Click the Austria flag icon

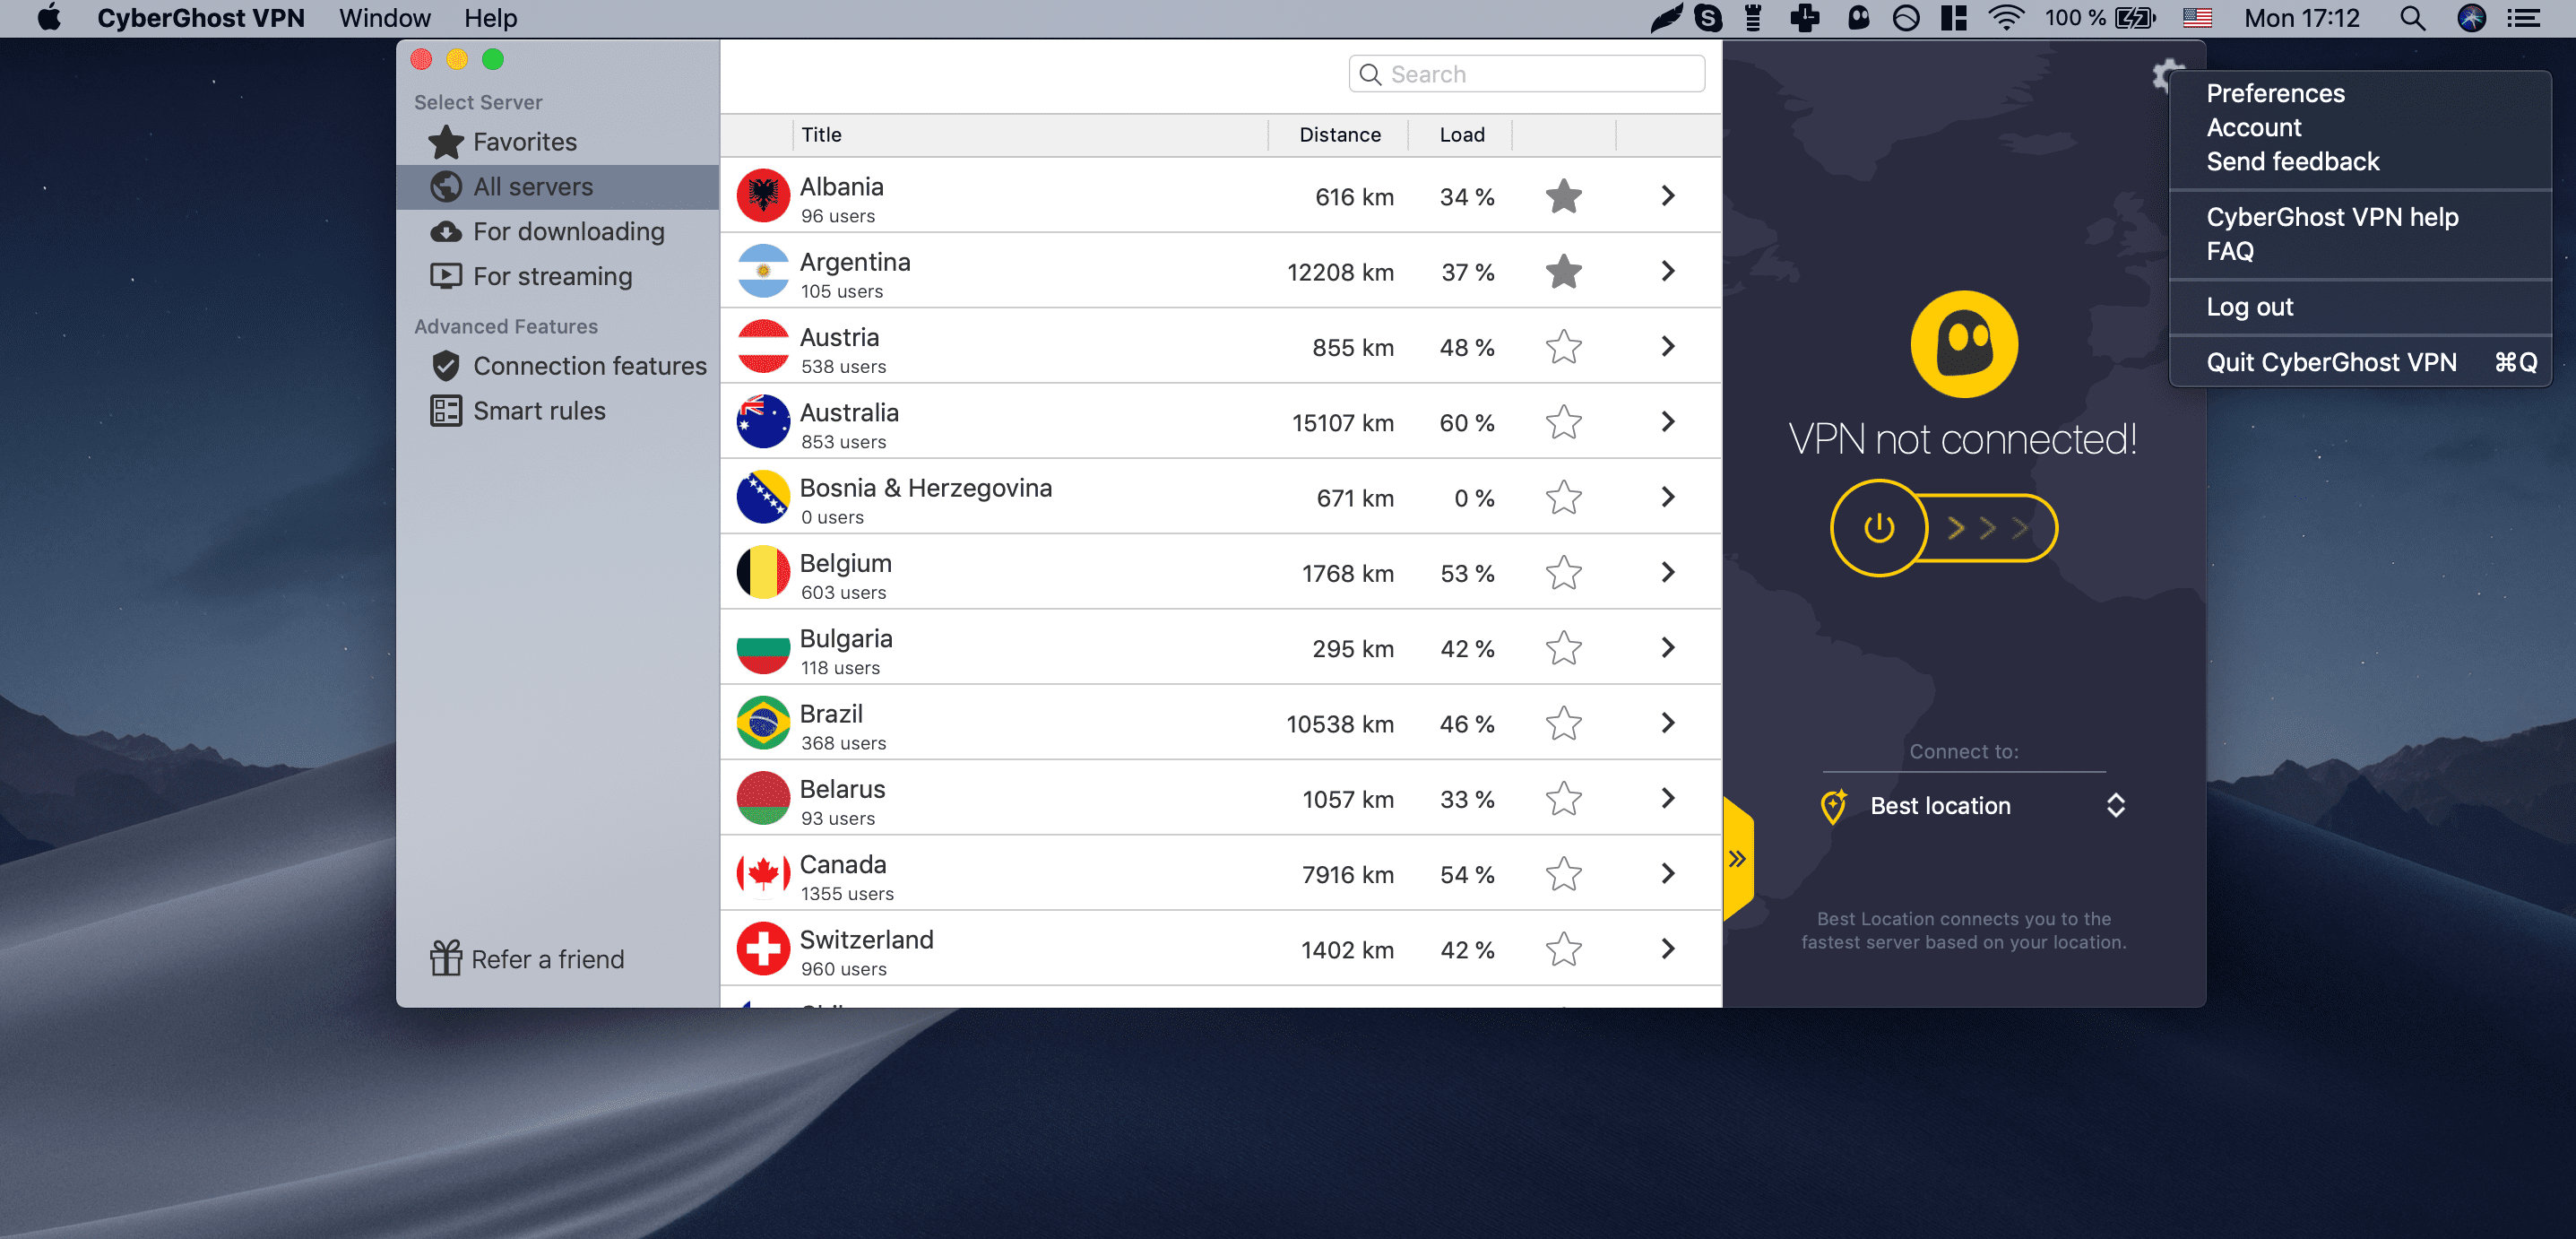tap(763, 346)
